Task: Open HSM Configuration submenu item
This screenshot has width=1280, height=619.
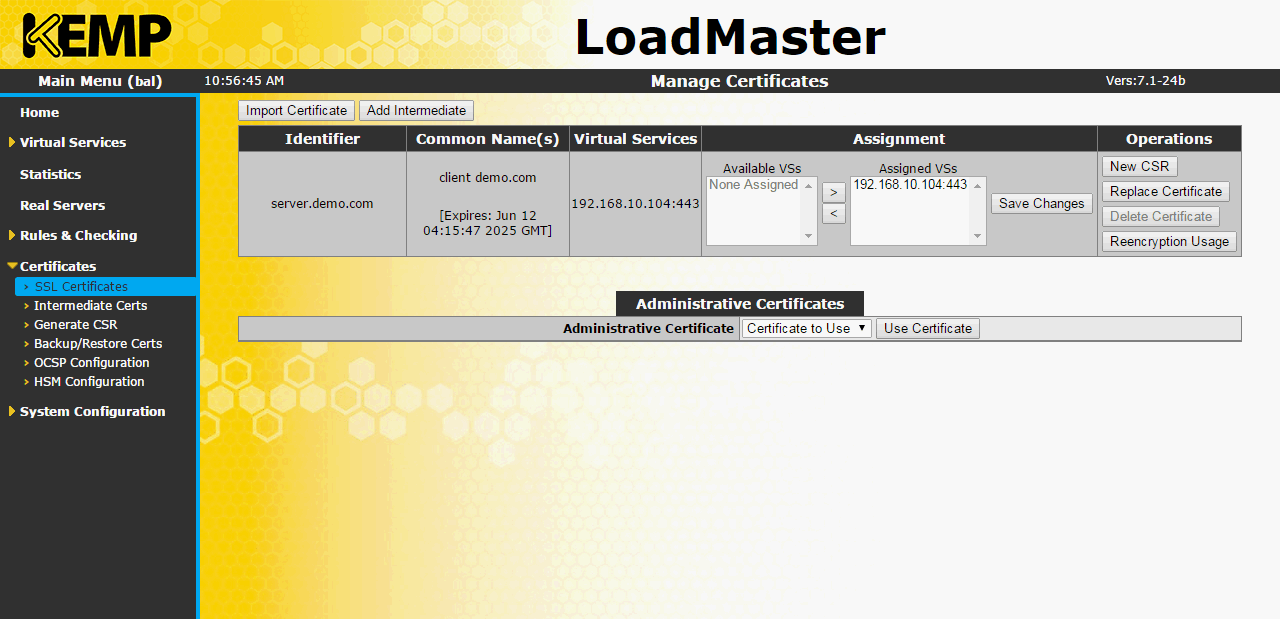Action: click(x=89, y=381)
